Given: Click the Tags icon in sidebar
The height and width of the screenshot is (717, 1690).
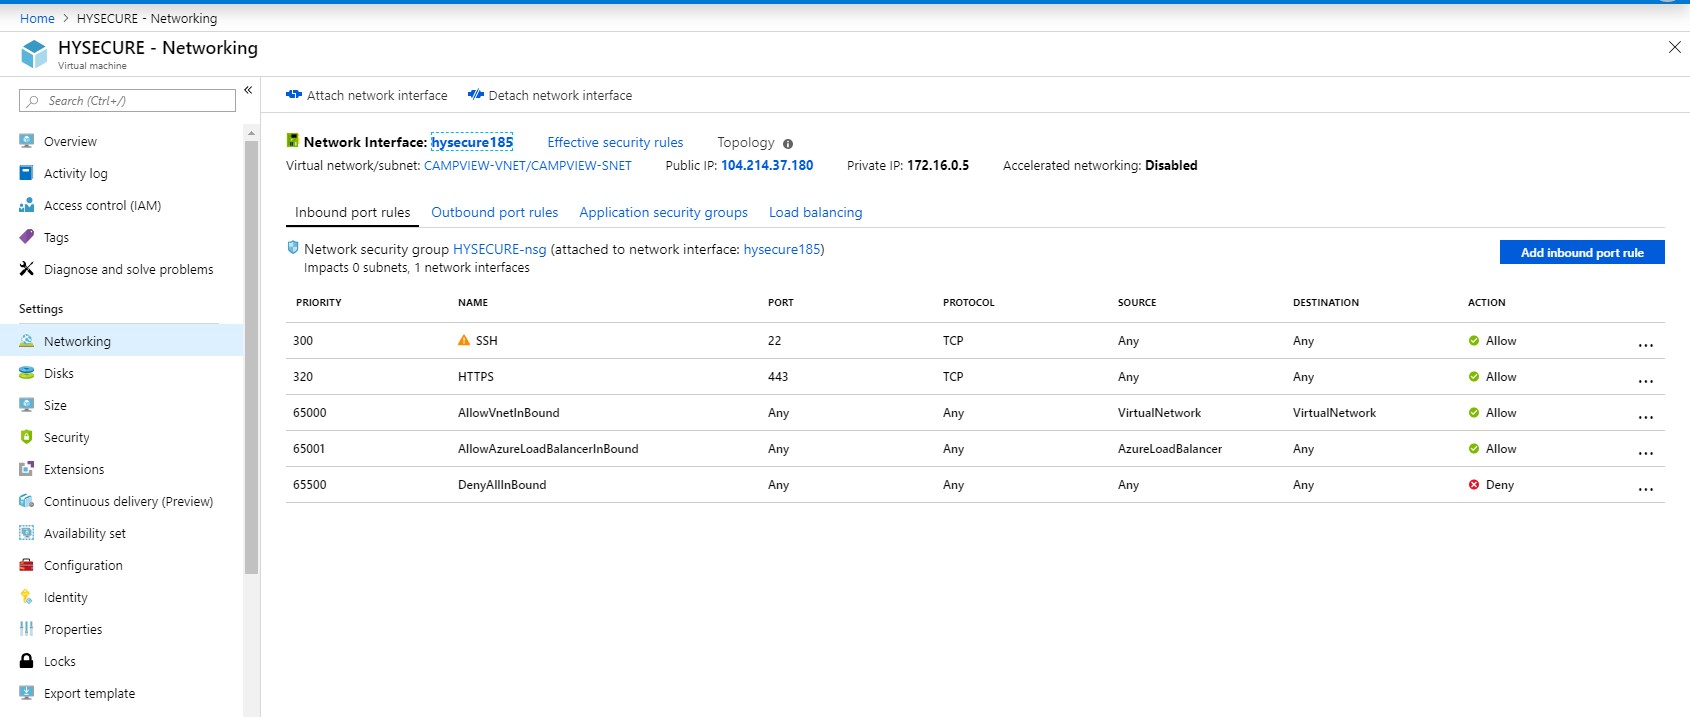Looking at the screenshot, I should pos(27,237).
